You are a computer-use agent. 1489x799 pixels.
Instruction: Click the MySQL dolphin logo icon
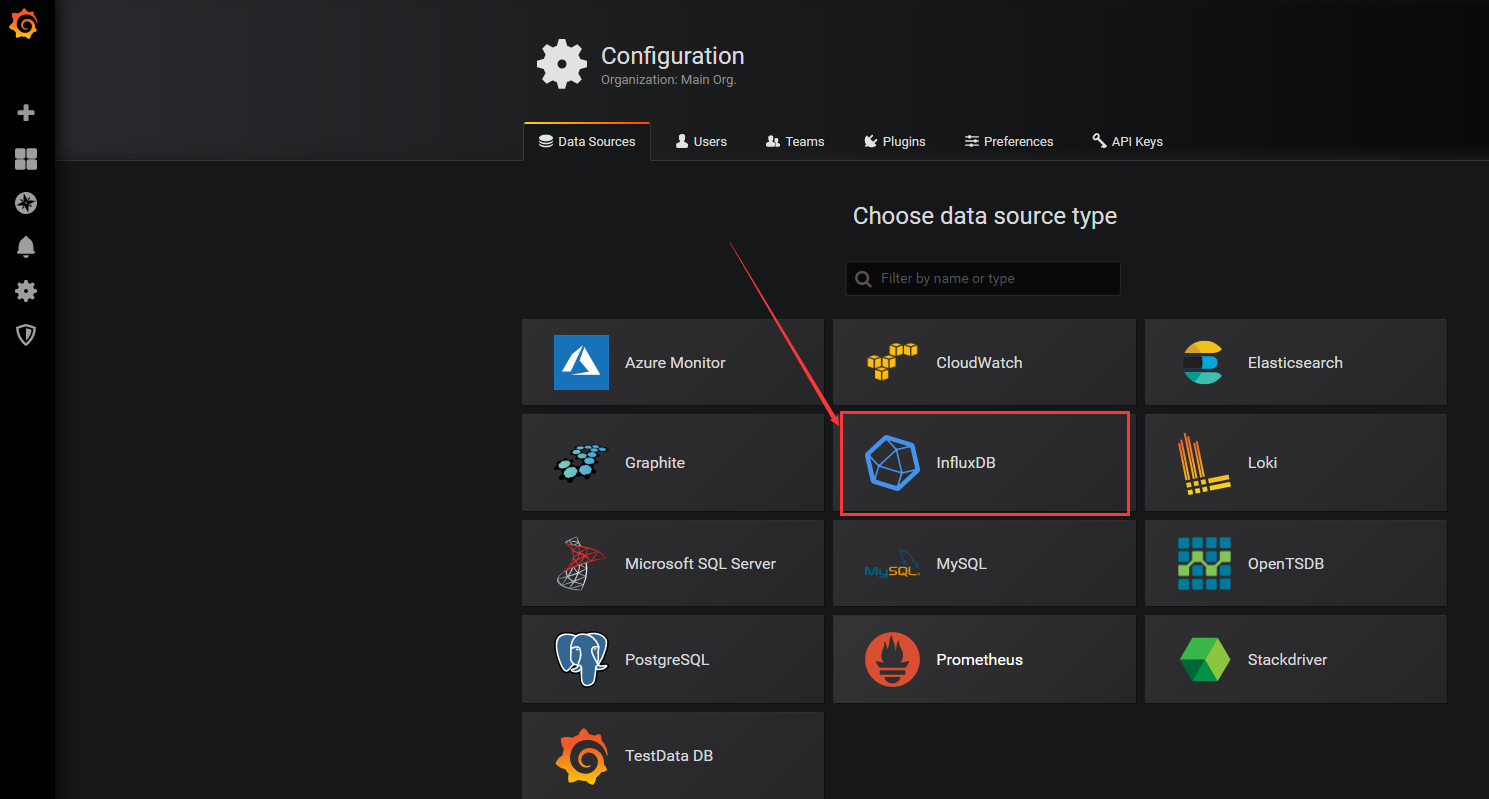[892, 564]
